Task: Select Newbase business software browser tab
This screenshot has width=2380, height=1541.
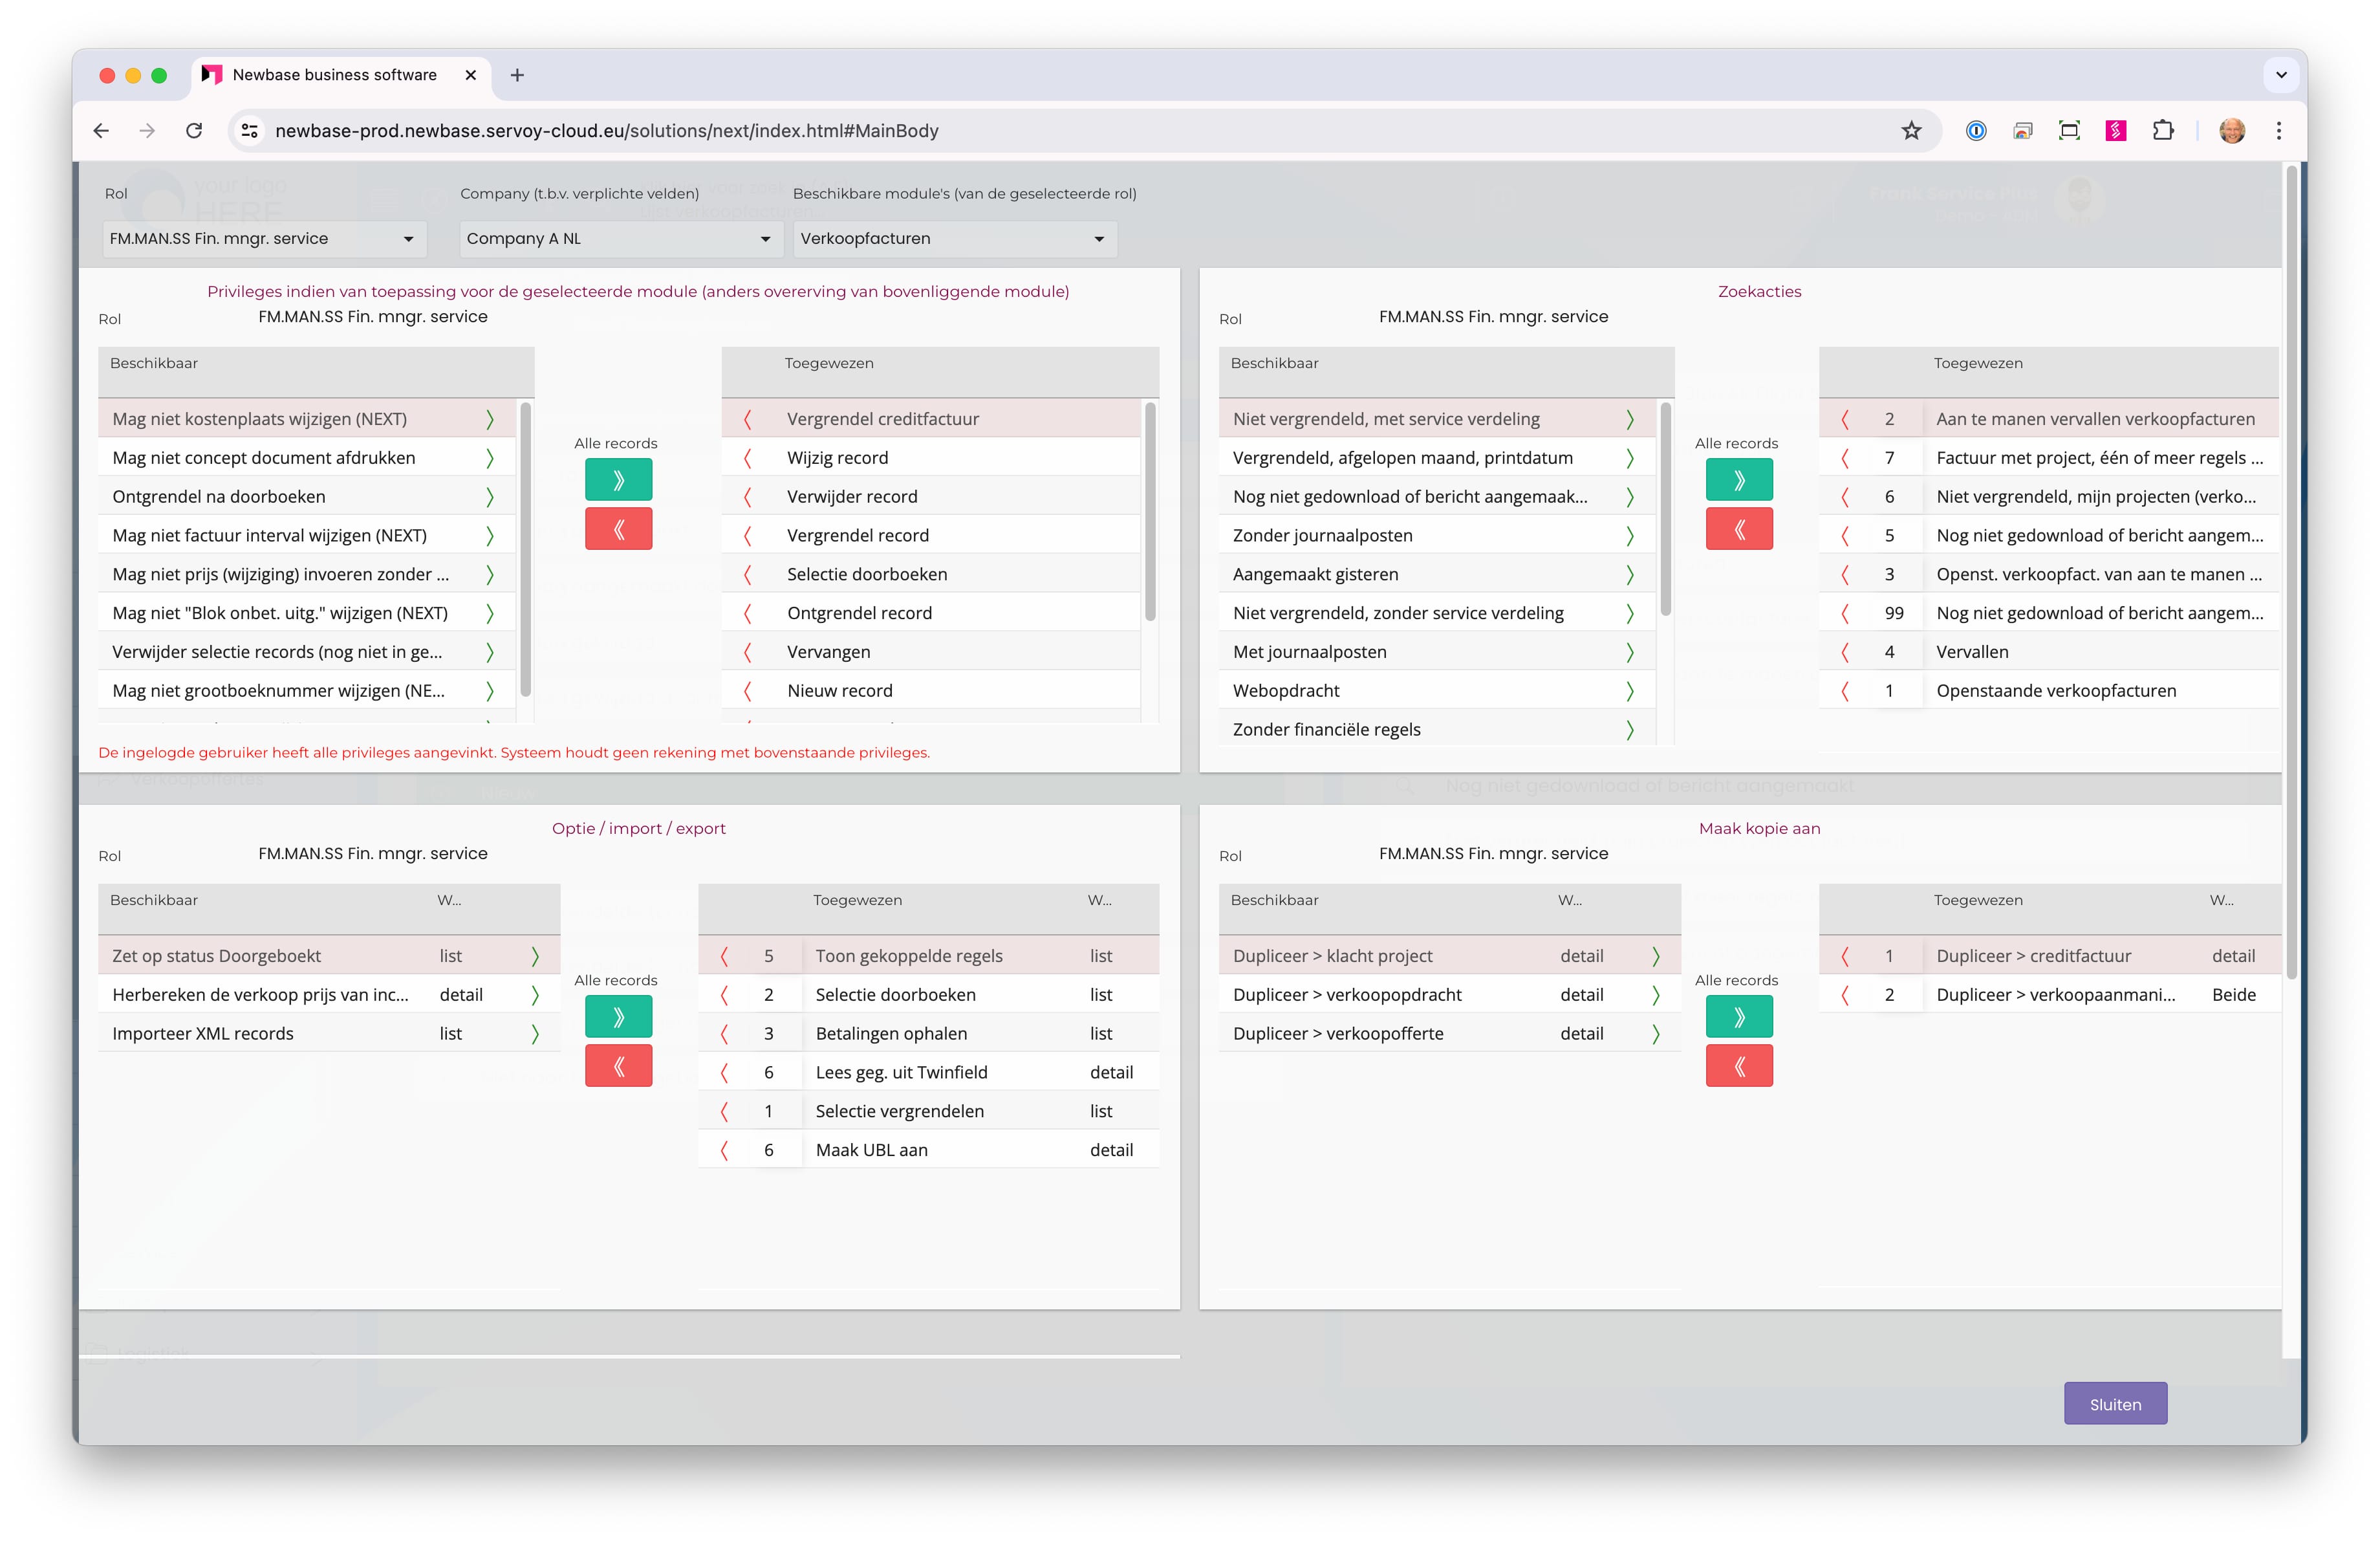Action: (334, 75)
